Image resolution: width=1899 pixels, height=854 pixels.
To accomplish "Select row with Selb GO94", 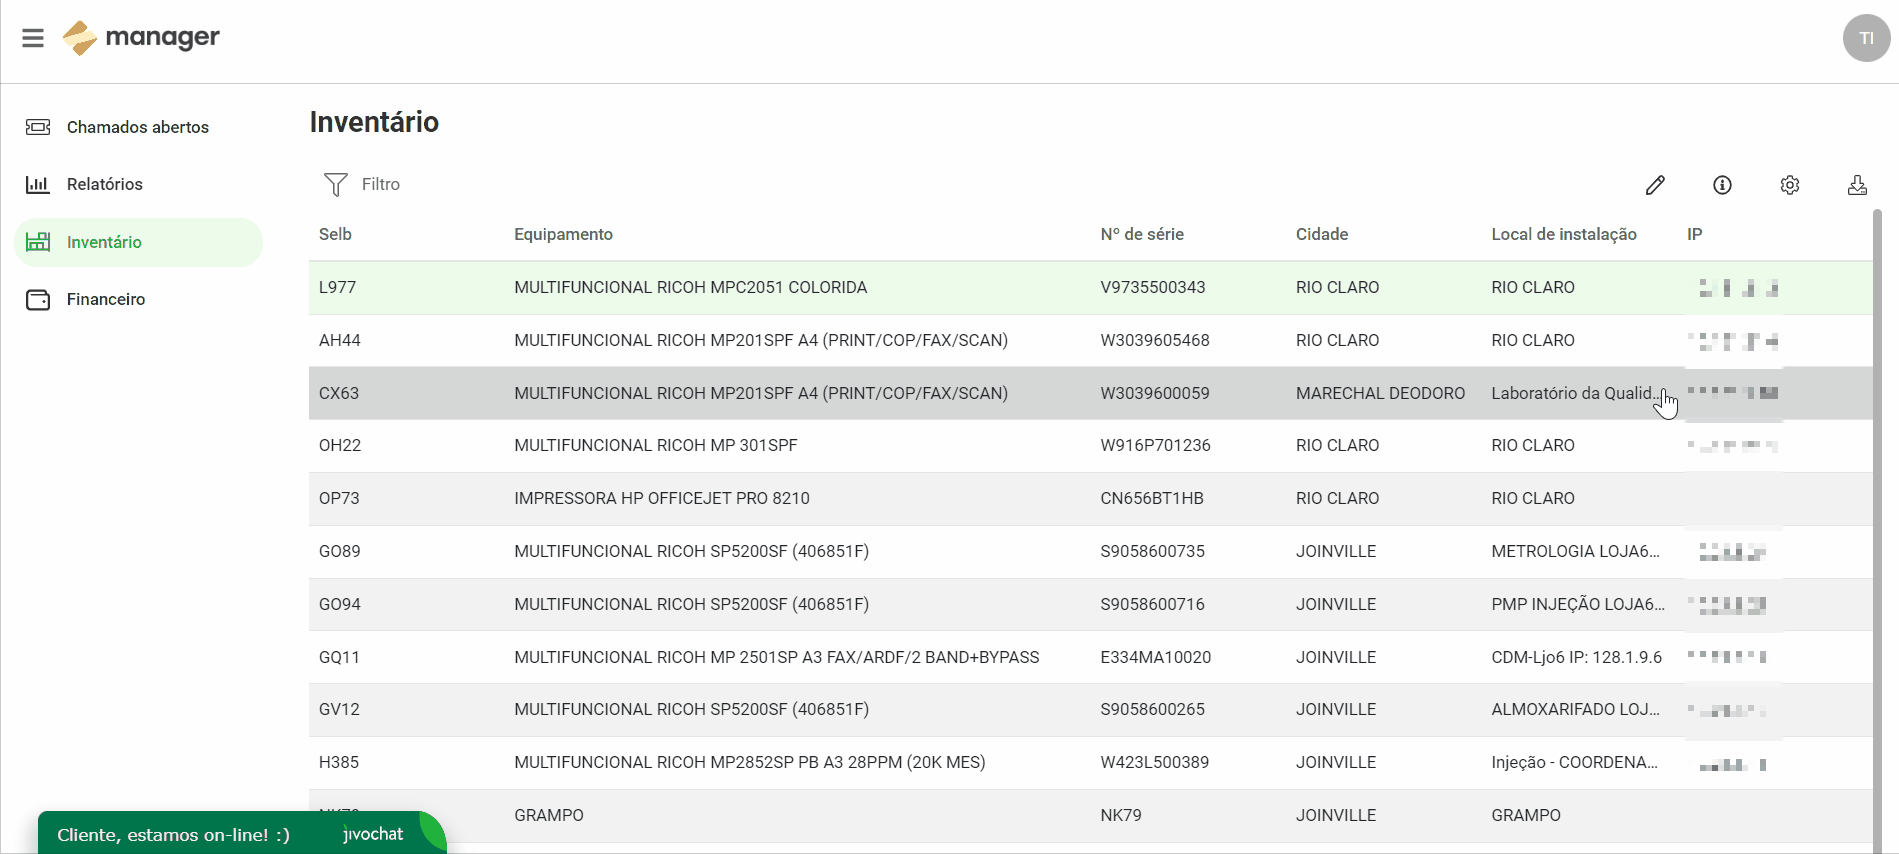I will (1090, 605).
